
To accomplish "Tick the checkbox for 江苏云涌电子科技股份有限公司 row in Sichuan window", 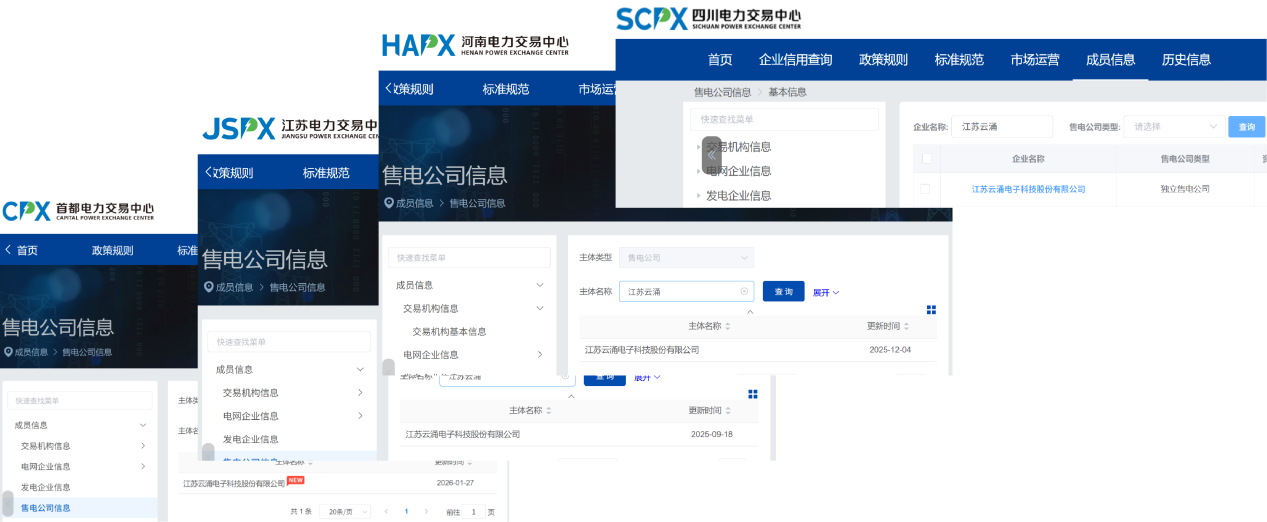I will [x=925, y=189].
